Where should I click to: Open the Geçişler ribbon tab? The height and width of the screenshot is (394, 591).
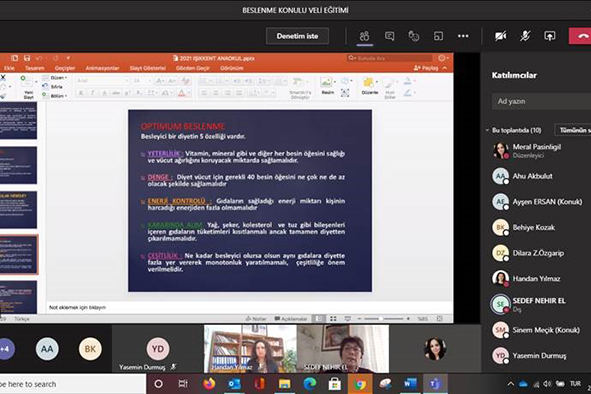click(x=65, y=68)
